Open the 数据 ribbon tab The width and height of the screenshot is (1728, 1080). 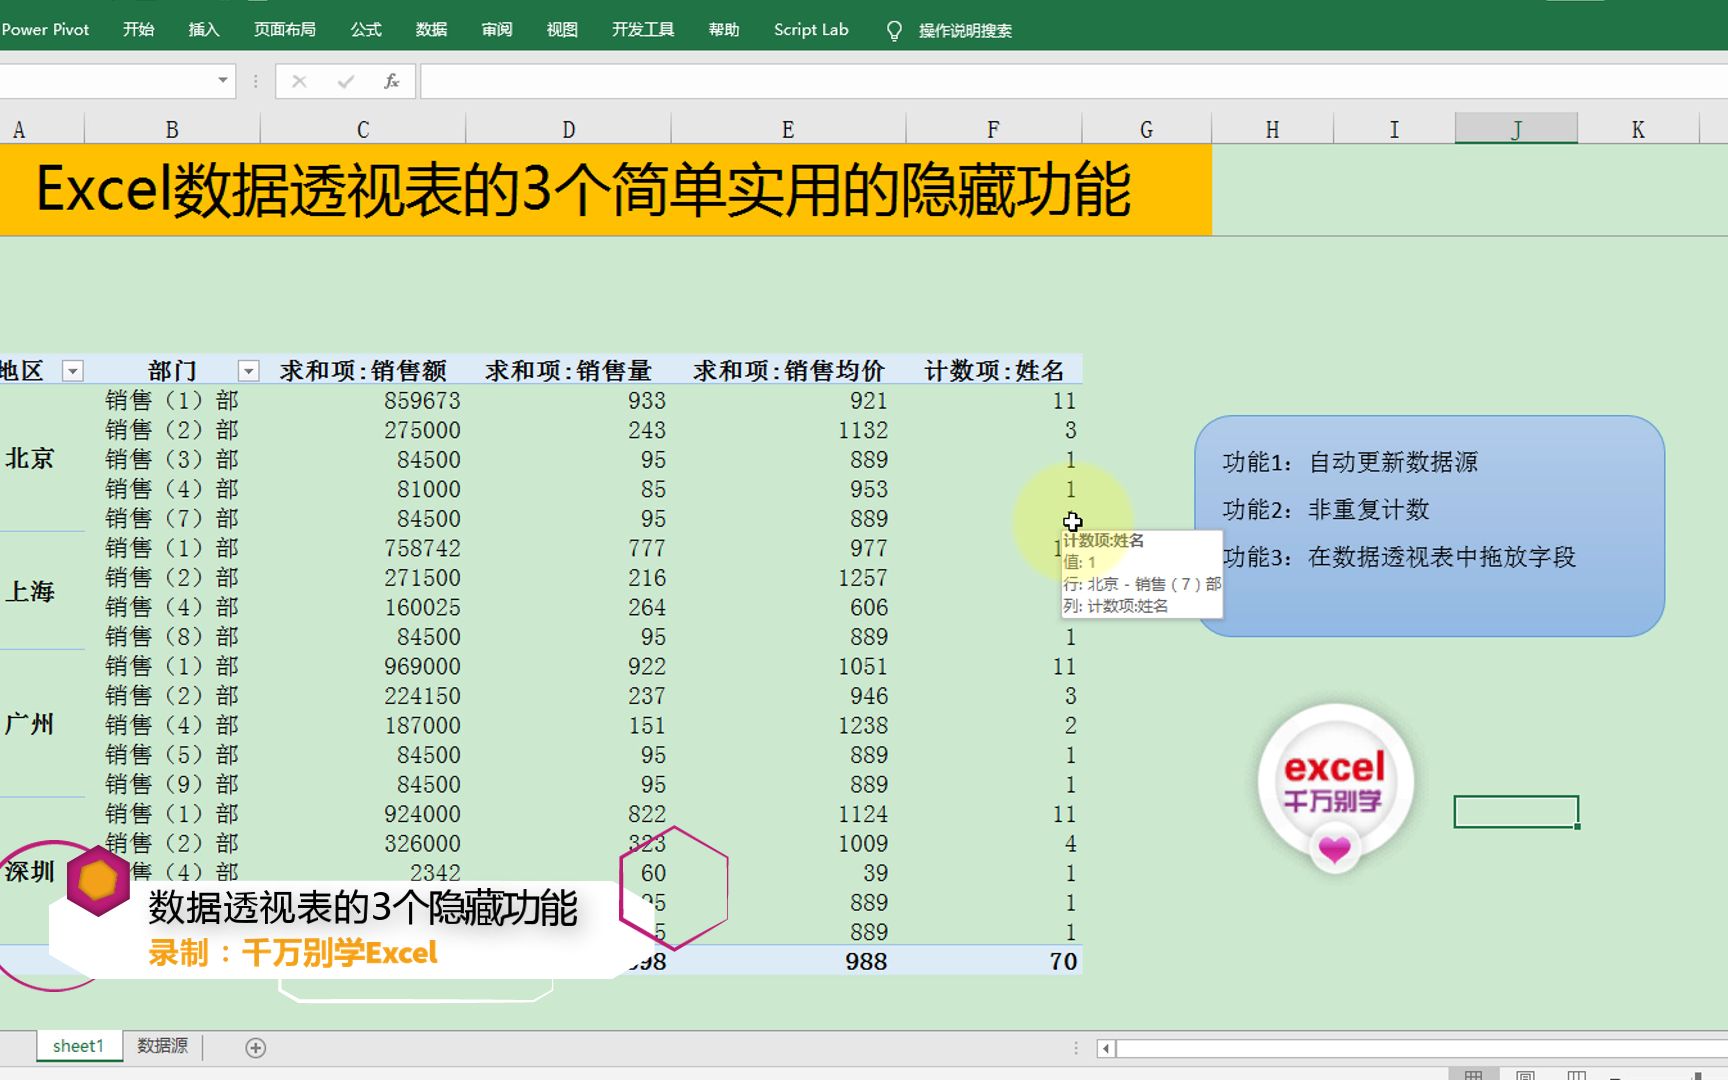pyautogui.click(x=431, y=30)
